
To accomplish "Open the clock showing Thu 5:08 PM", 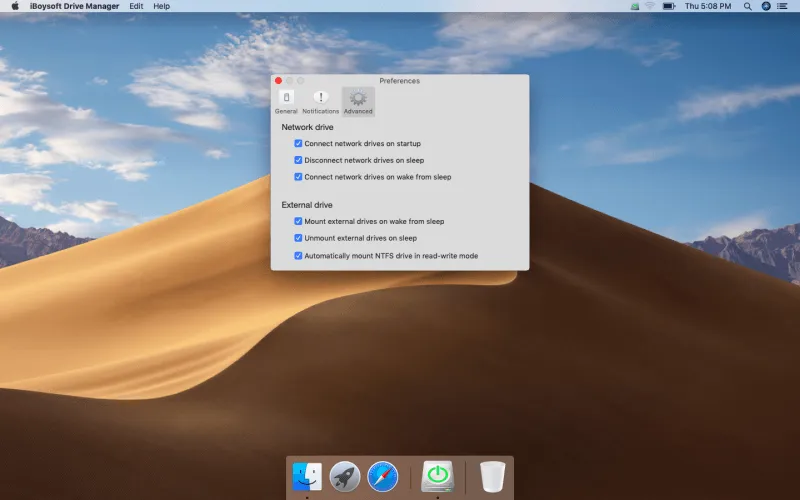I will tap(708, 6).
